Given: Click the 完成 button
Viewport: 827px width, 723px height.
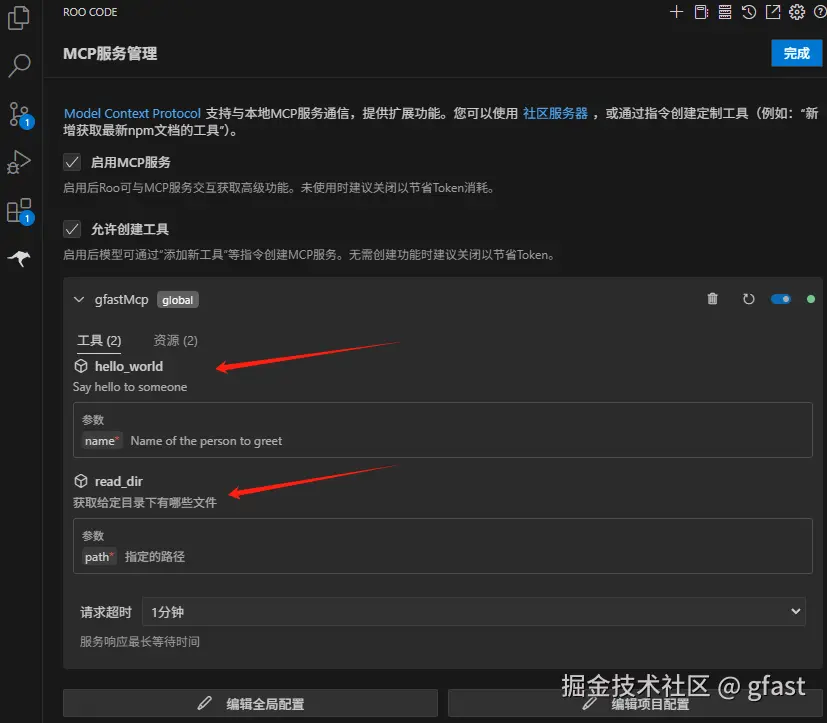Looking at the screenshot, I should click(x=796, y=53).
